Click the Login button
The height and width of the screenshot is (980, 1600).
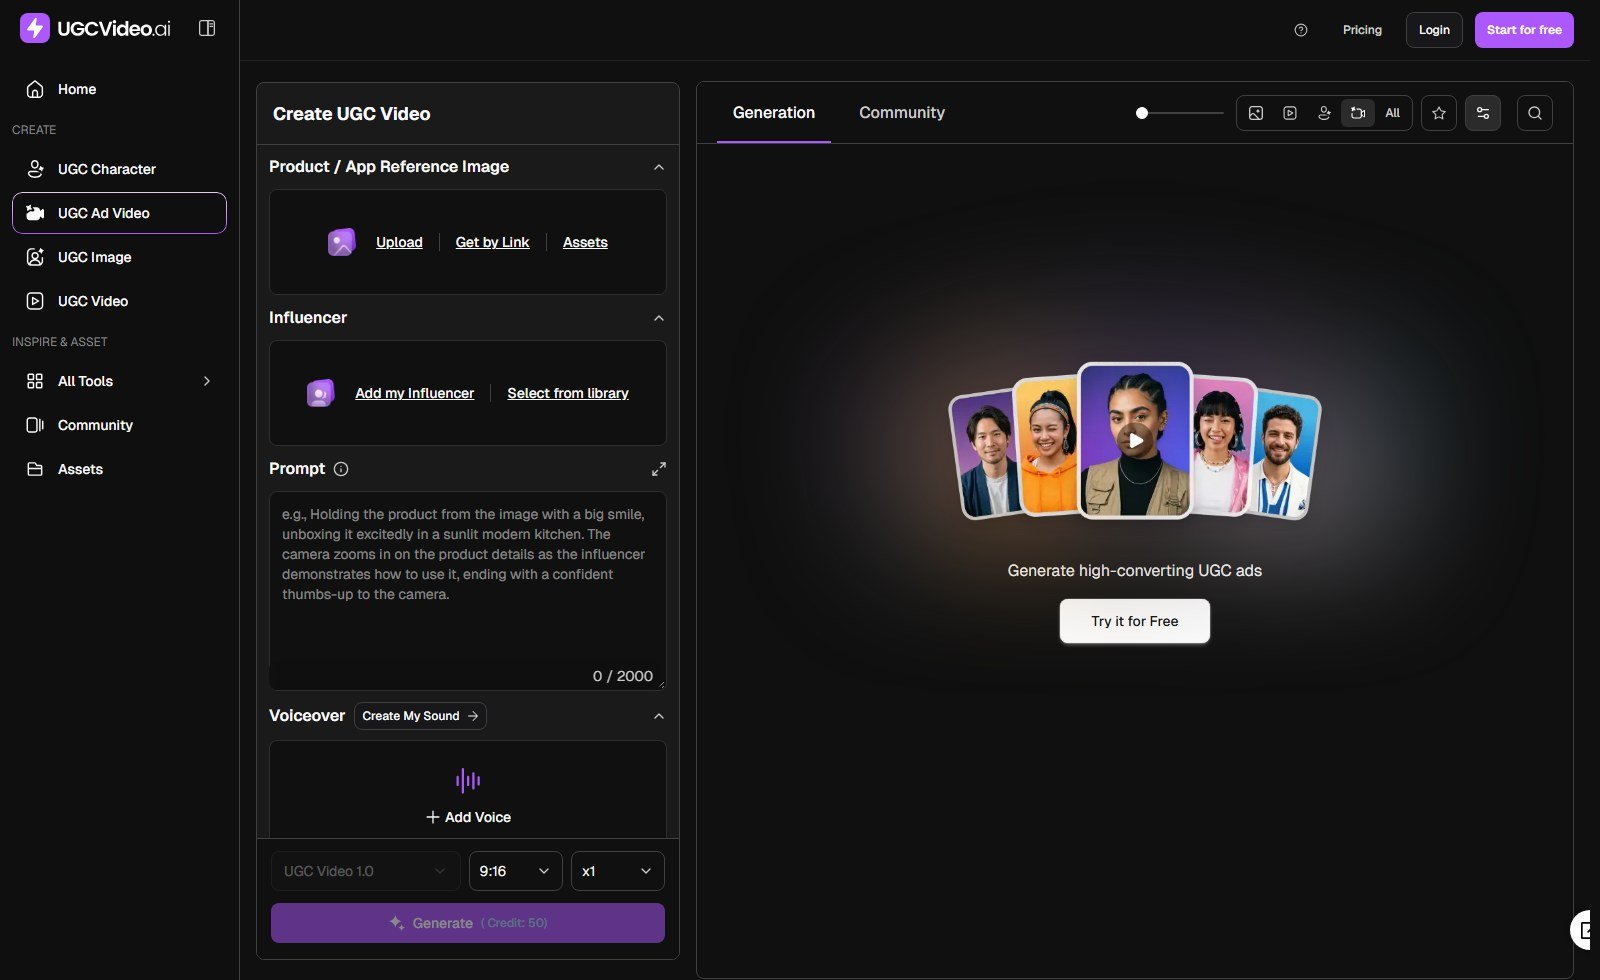point(1434,30)
